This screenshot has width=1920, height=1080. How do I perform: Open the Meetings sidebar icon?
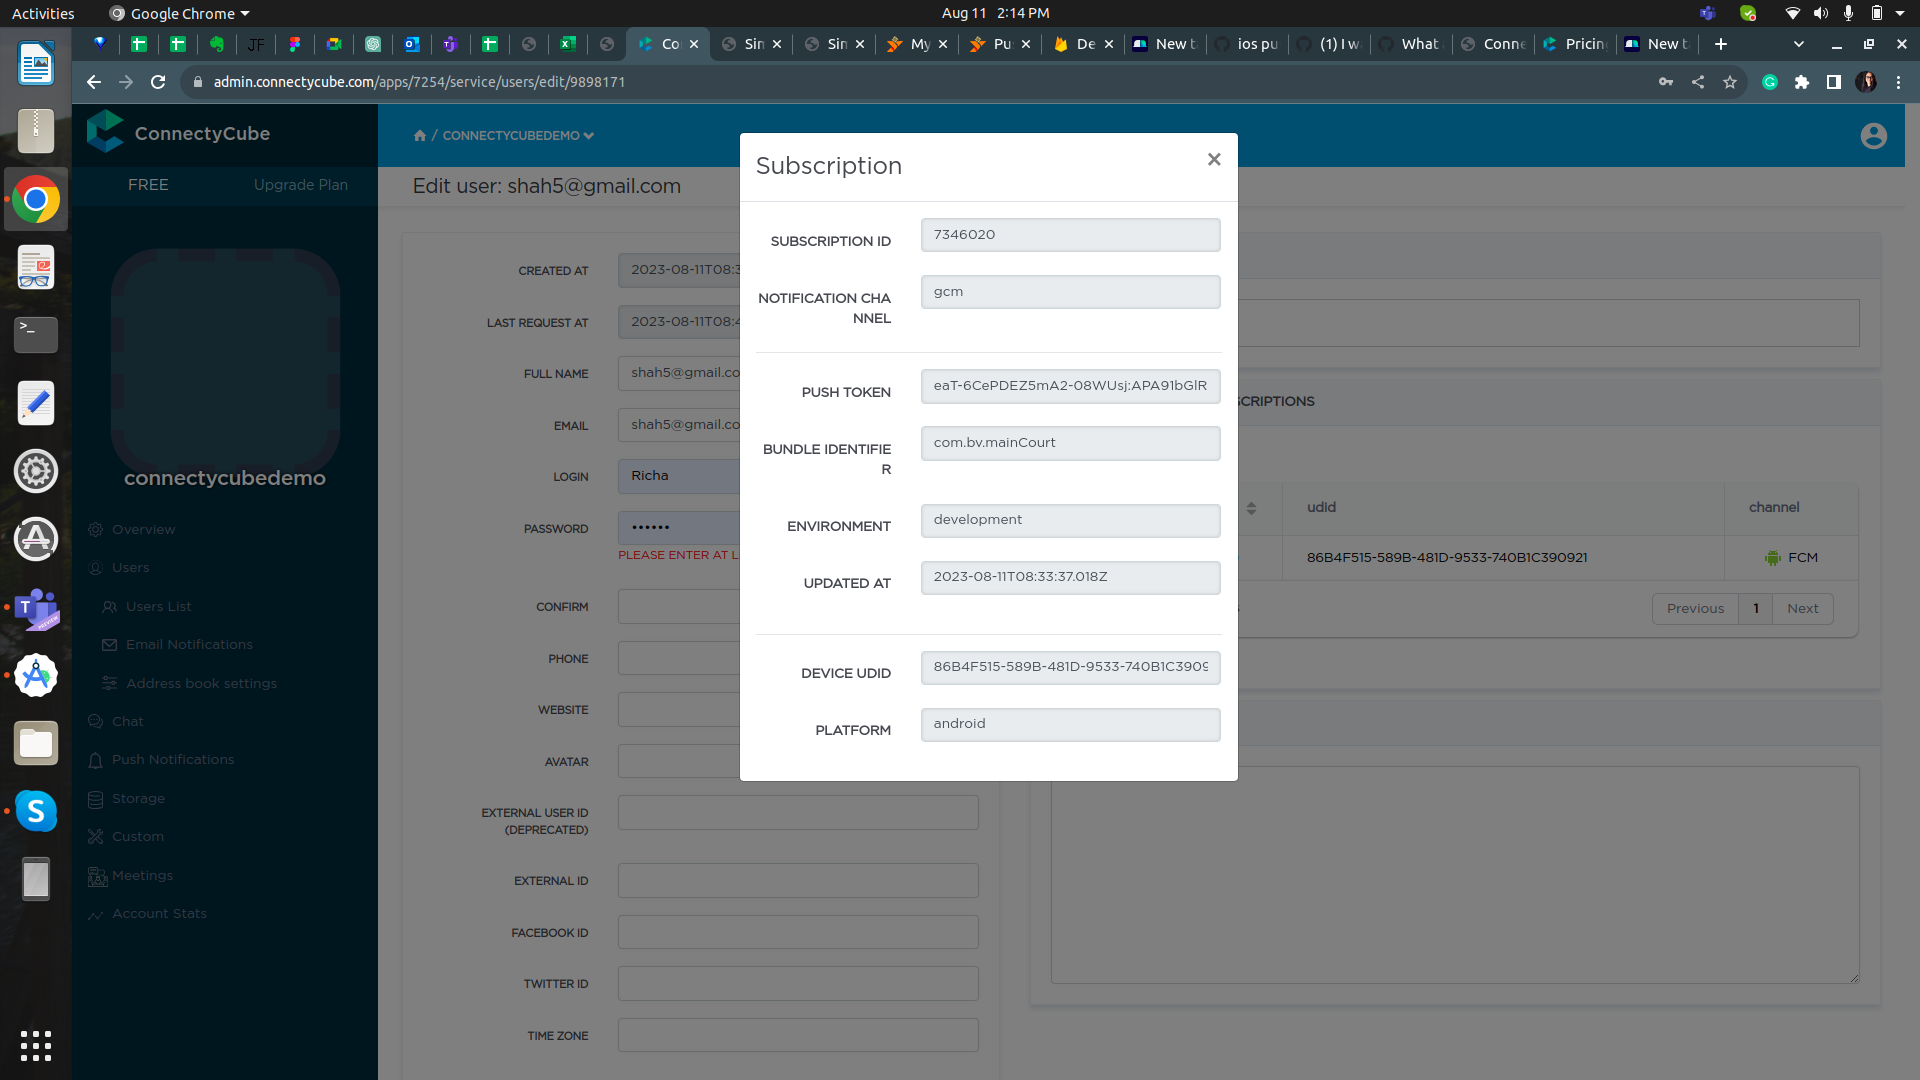pyautogui.click(x=97, y=876)
